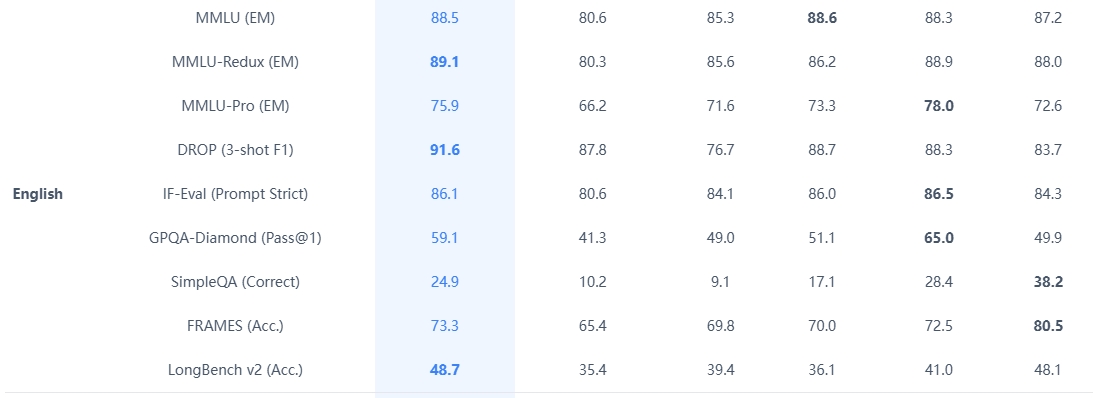
Task: Select the bold 88.6 MMLU score
Action: pyautogui.click(x=822, y=18)
